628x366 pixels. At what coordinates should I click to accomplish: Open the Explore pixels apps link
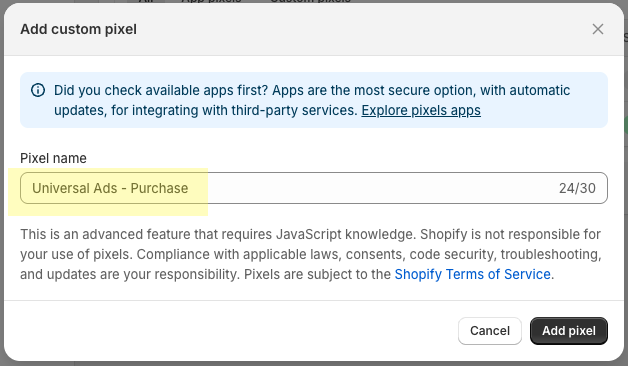coord(421,110)
